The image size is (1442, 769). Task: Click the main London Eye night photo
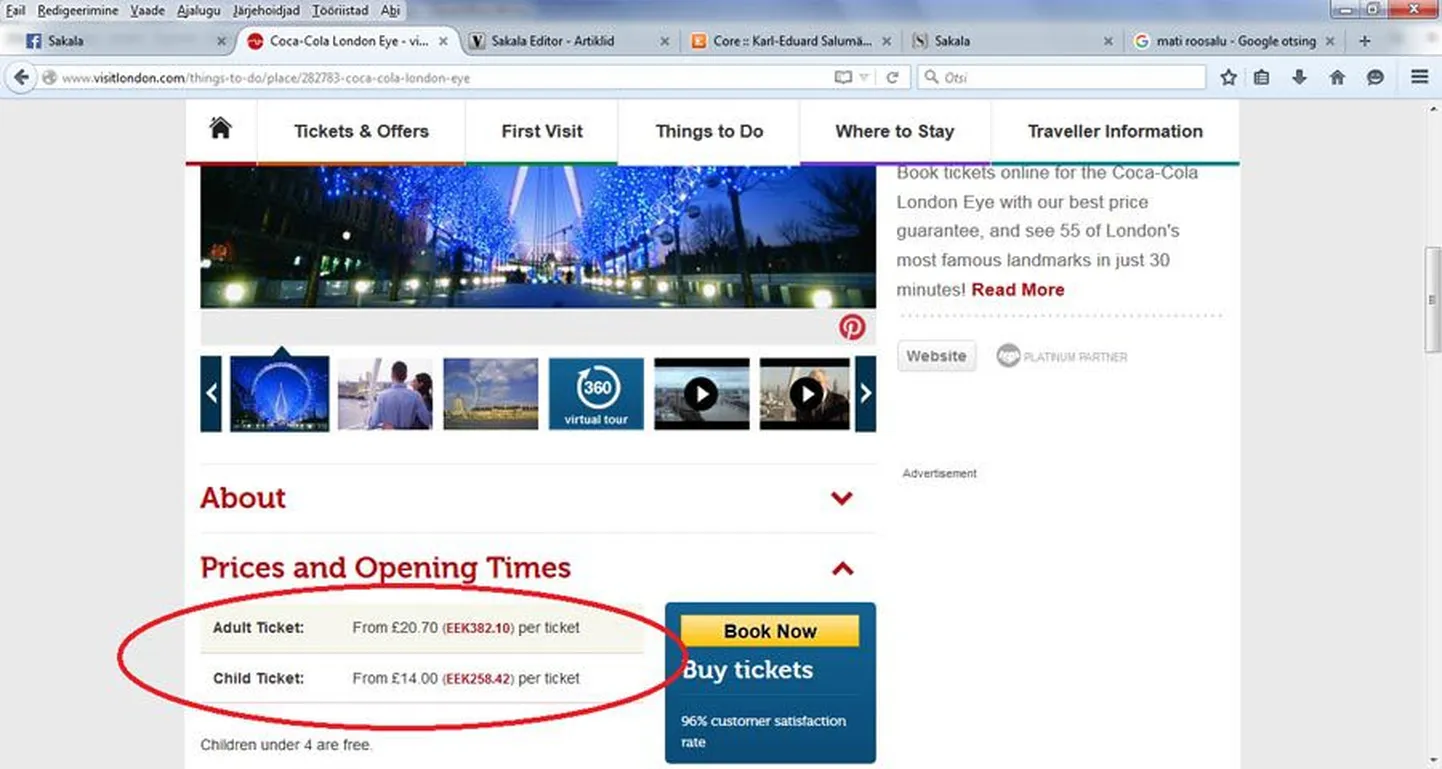click(538, 238)
